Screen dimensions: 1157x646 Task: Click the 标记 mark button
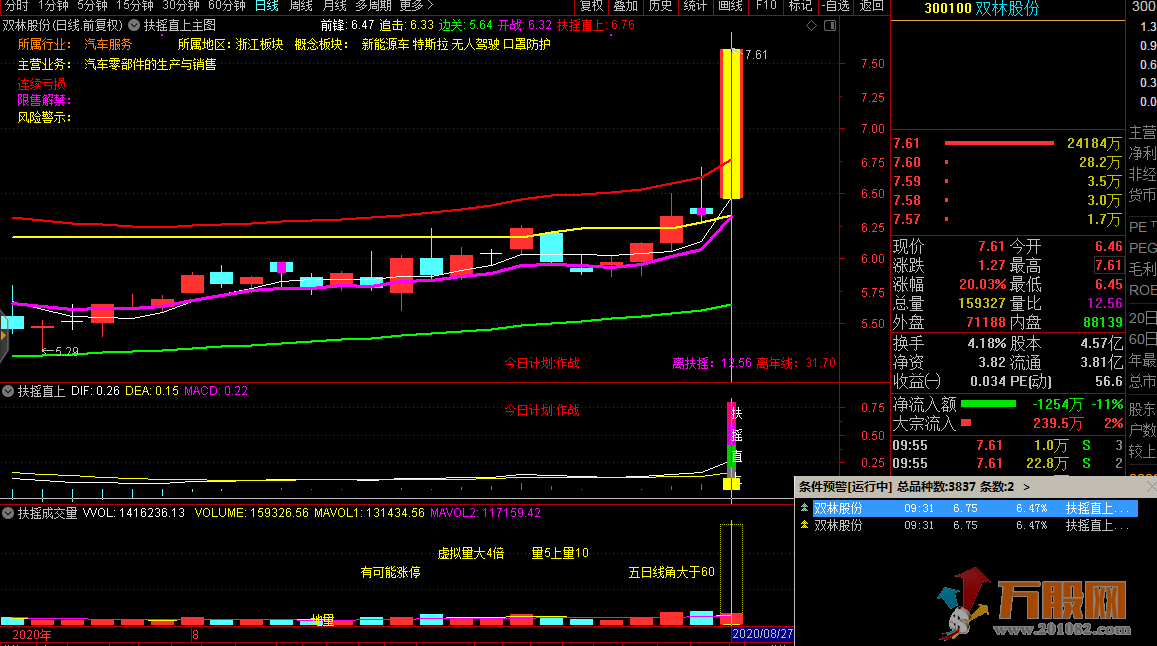coord(801,6)
